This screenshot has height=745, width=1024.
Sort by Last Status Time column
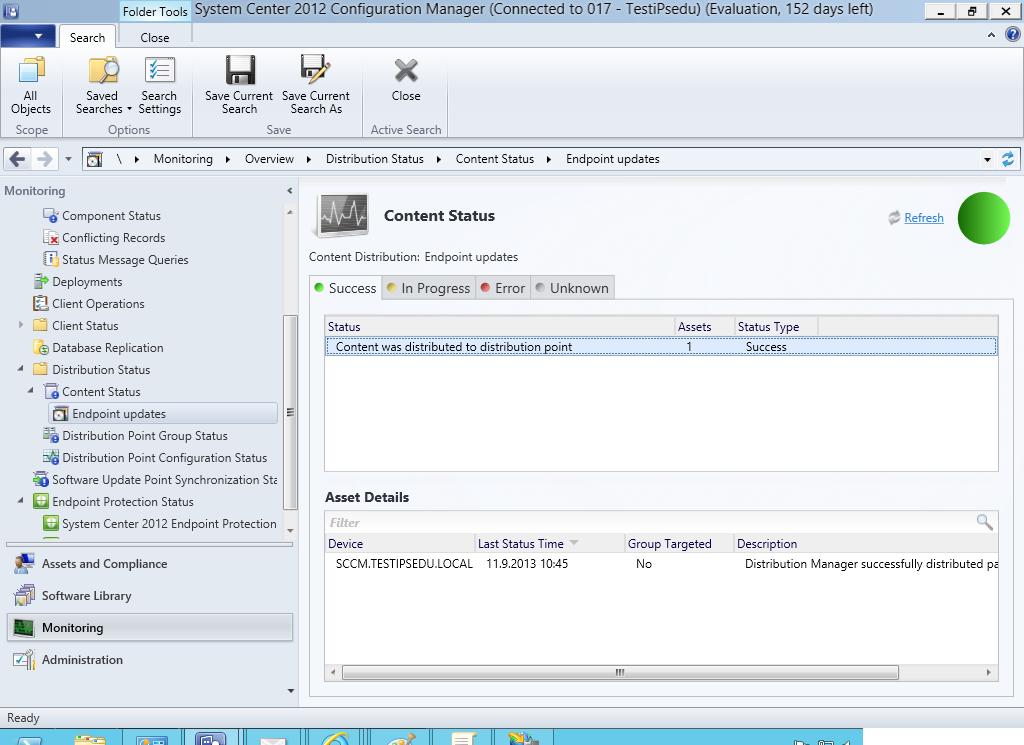click(x=549, y=543)
